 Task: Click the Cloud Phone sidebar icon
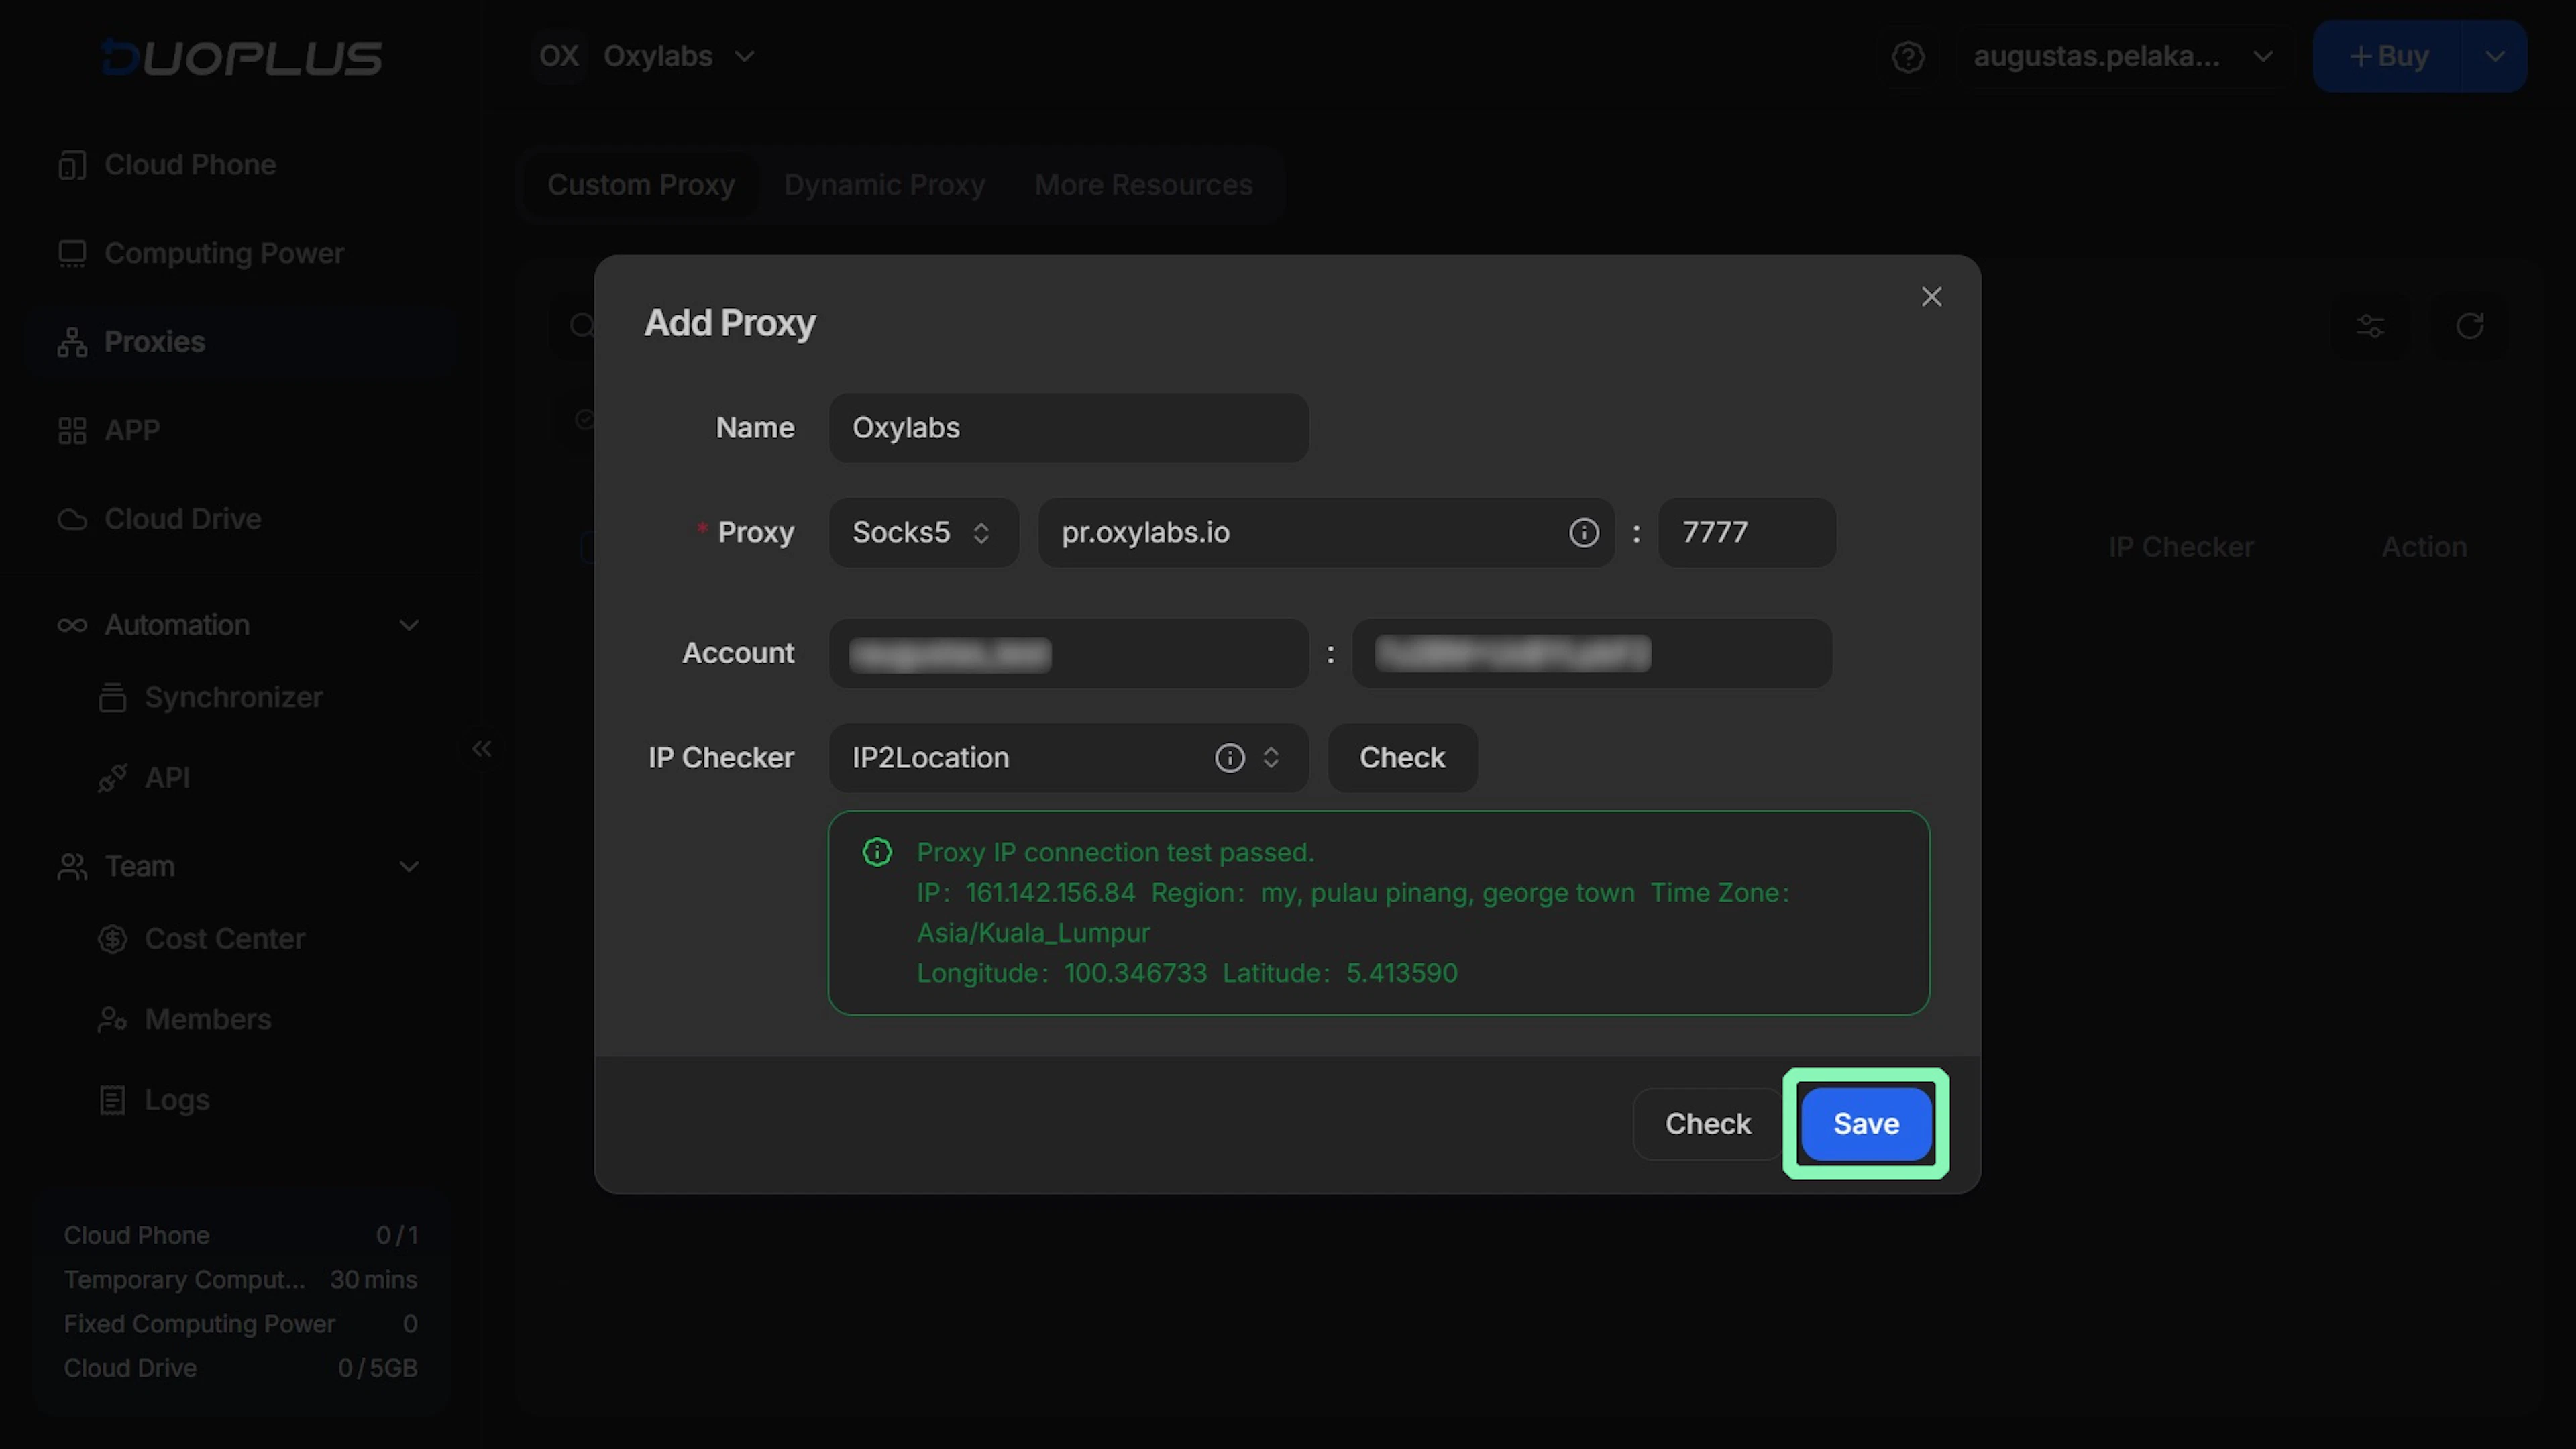tap(72, 165)
